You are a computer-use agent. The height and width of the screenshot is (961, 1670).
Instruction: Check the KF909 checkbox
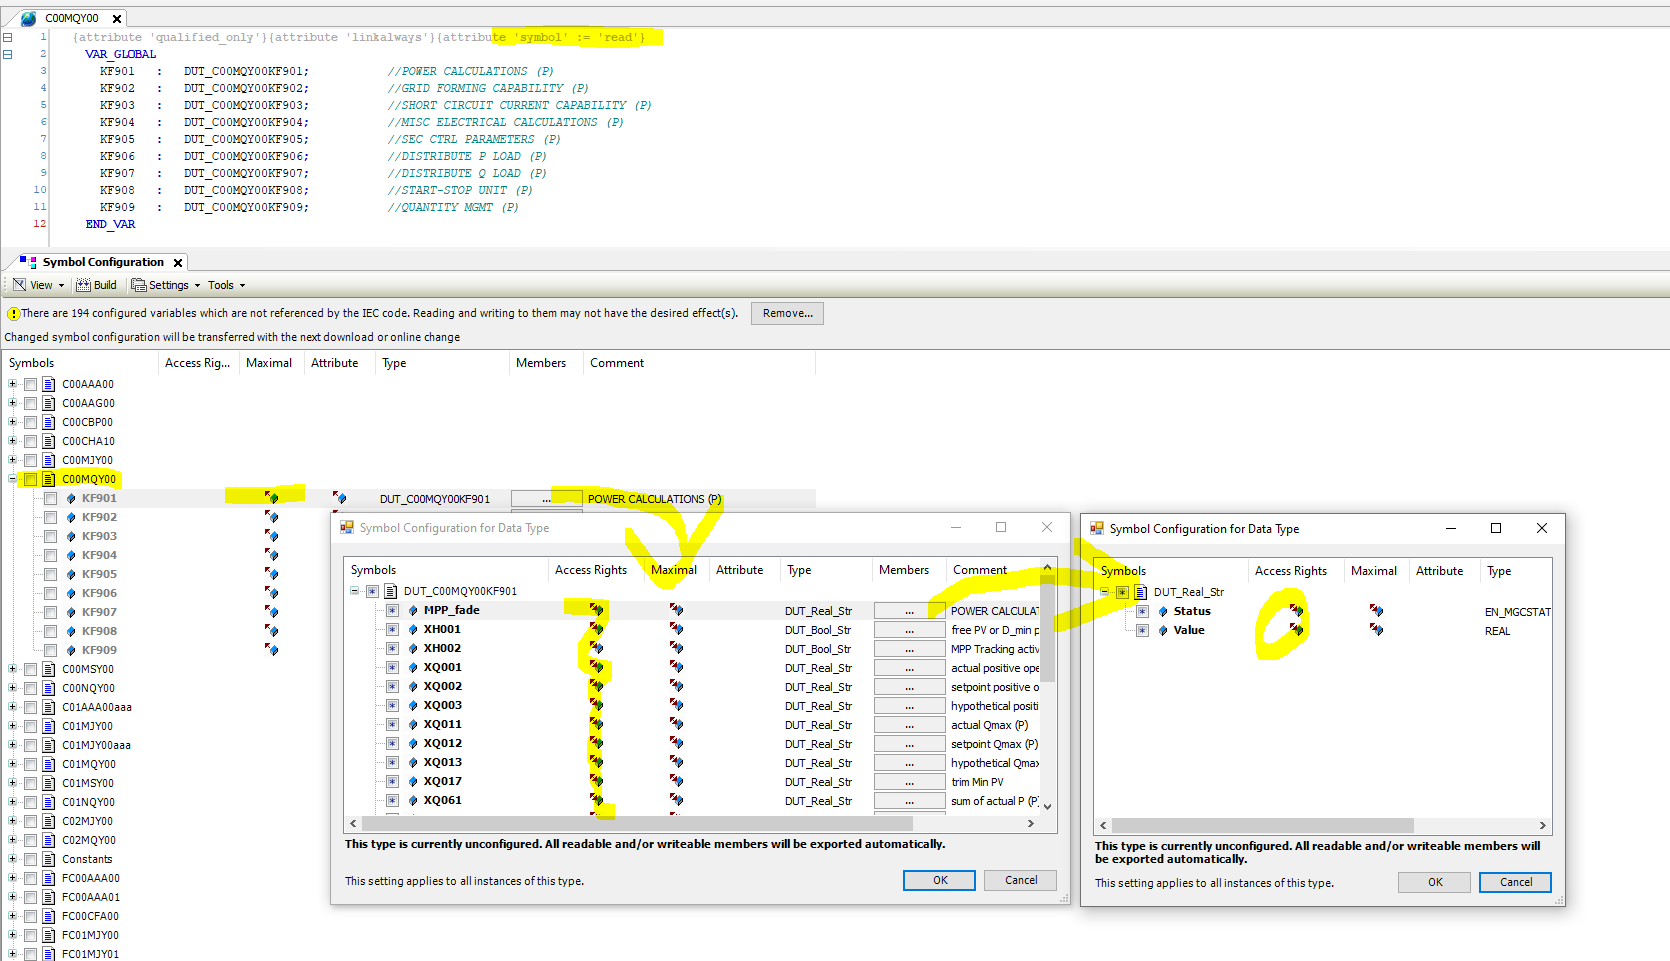tap(50, 650)
